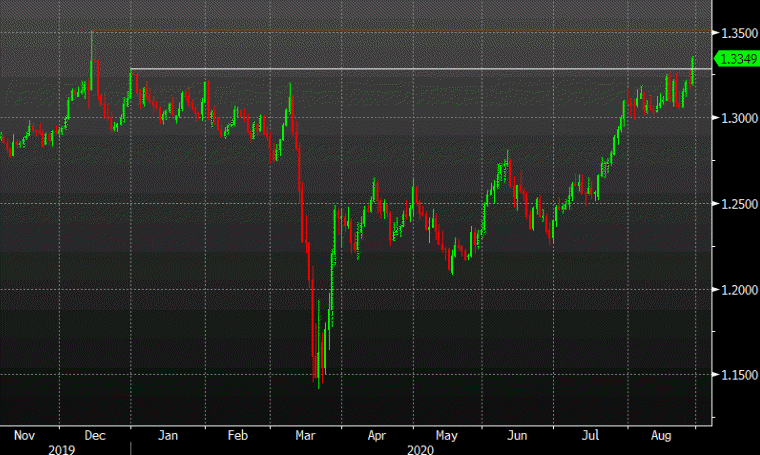Click the 1.3500 price axis label
This screenshot has width=760, height=455.
(x=740, y=33)
